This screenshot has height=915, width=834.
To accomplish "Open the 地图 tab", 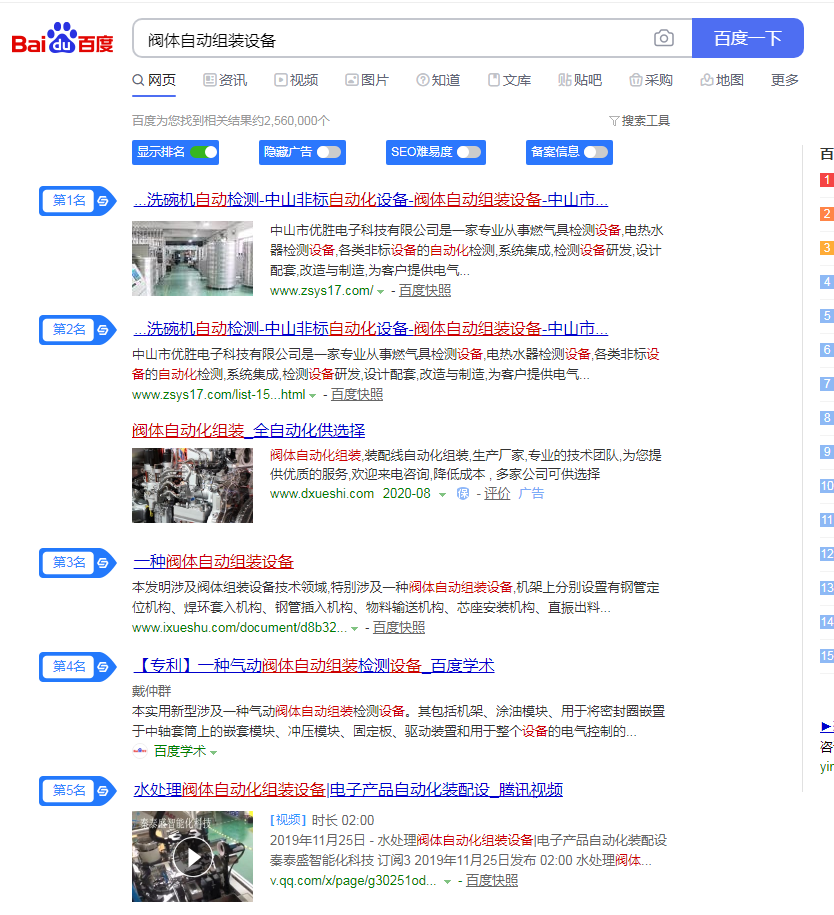I will click(722, 80).
